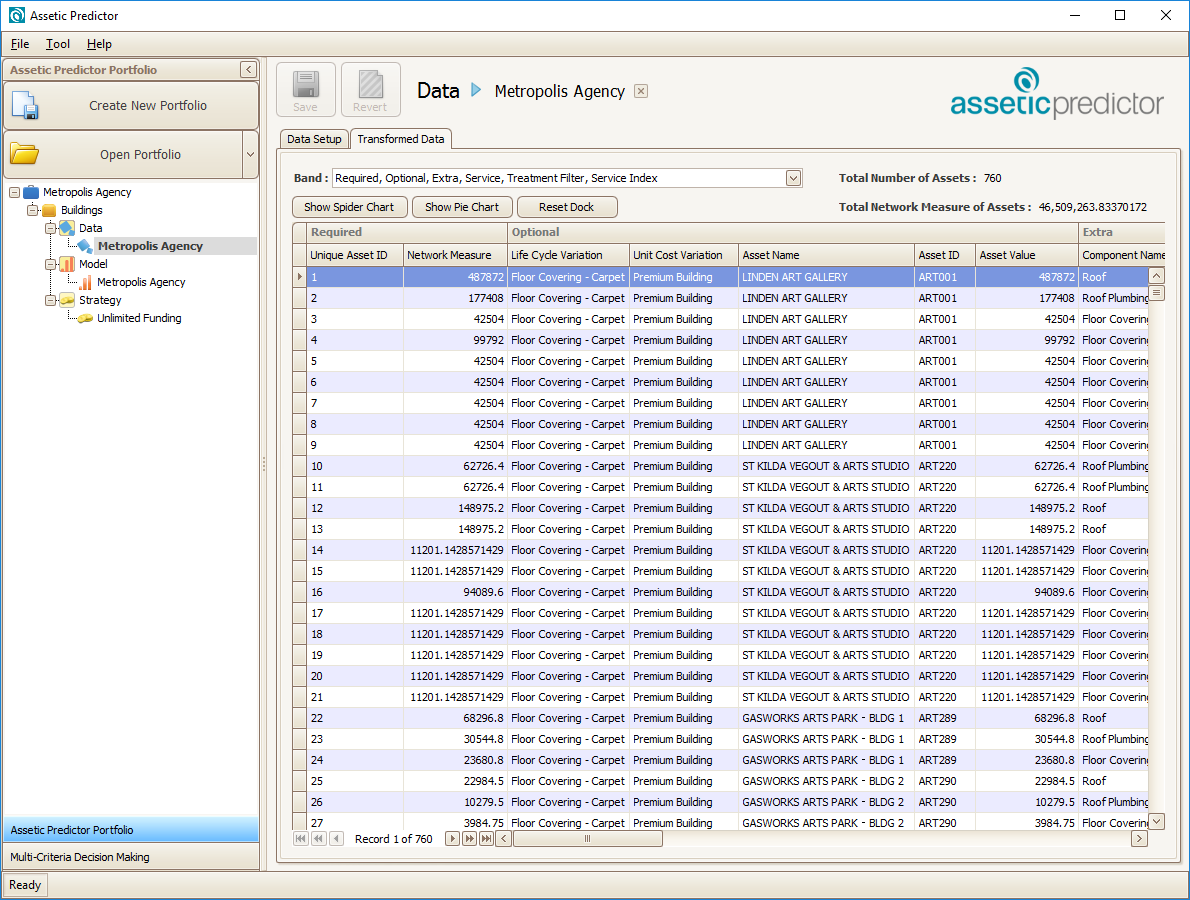1190x900 pixels.
Task: Click the Unlimited Funding folder icon
Action: (86, 318)
